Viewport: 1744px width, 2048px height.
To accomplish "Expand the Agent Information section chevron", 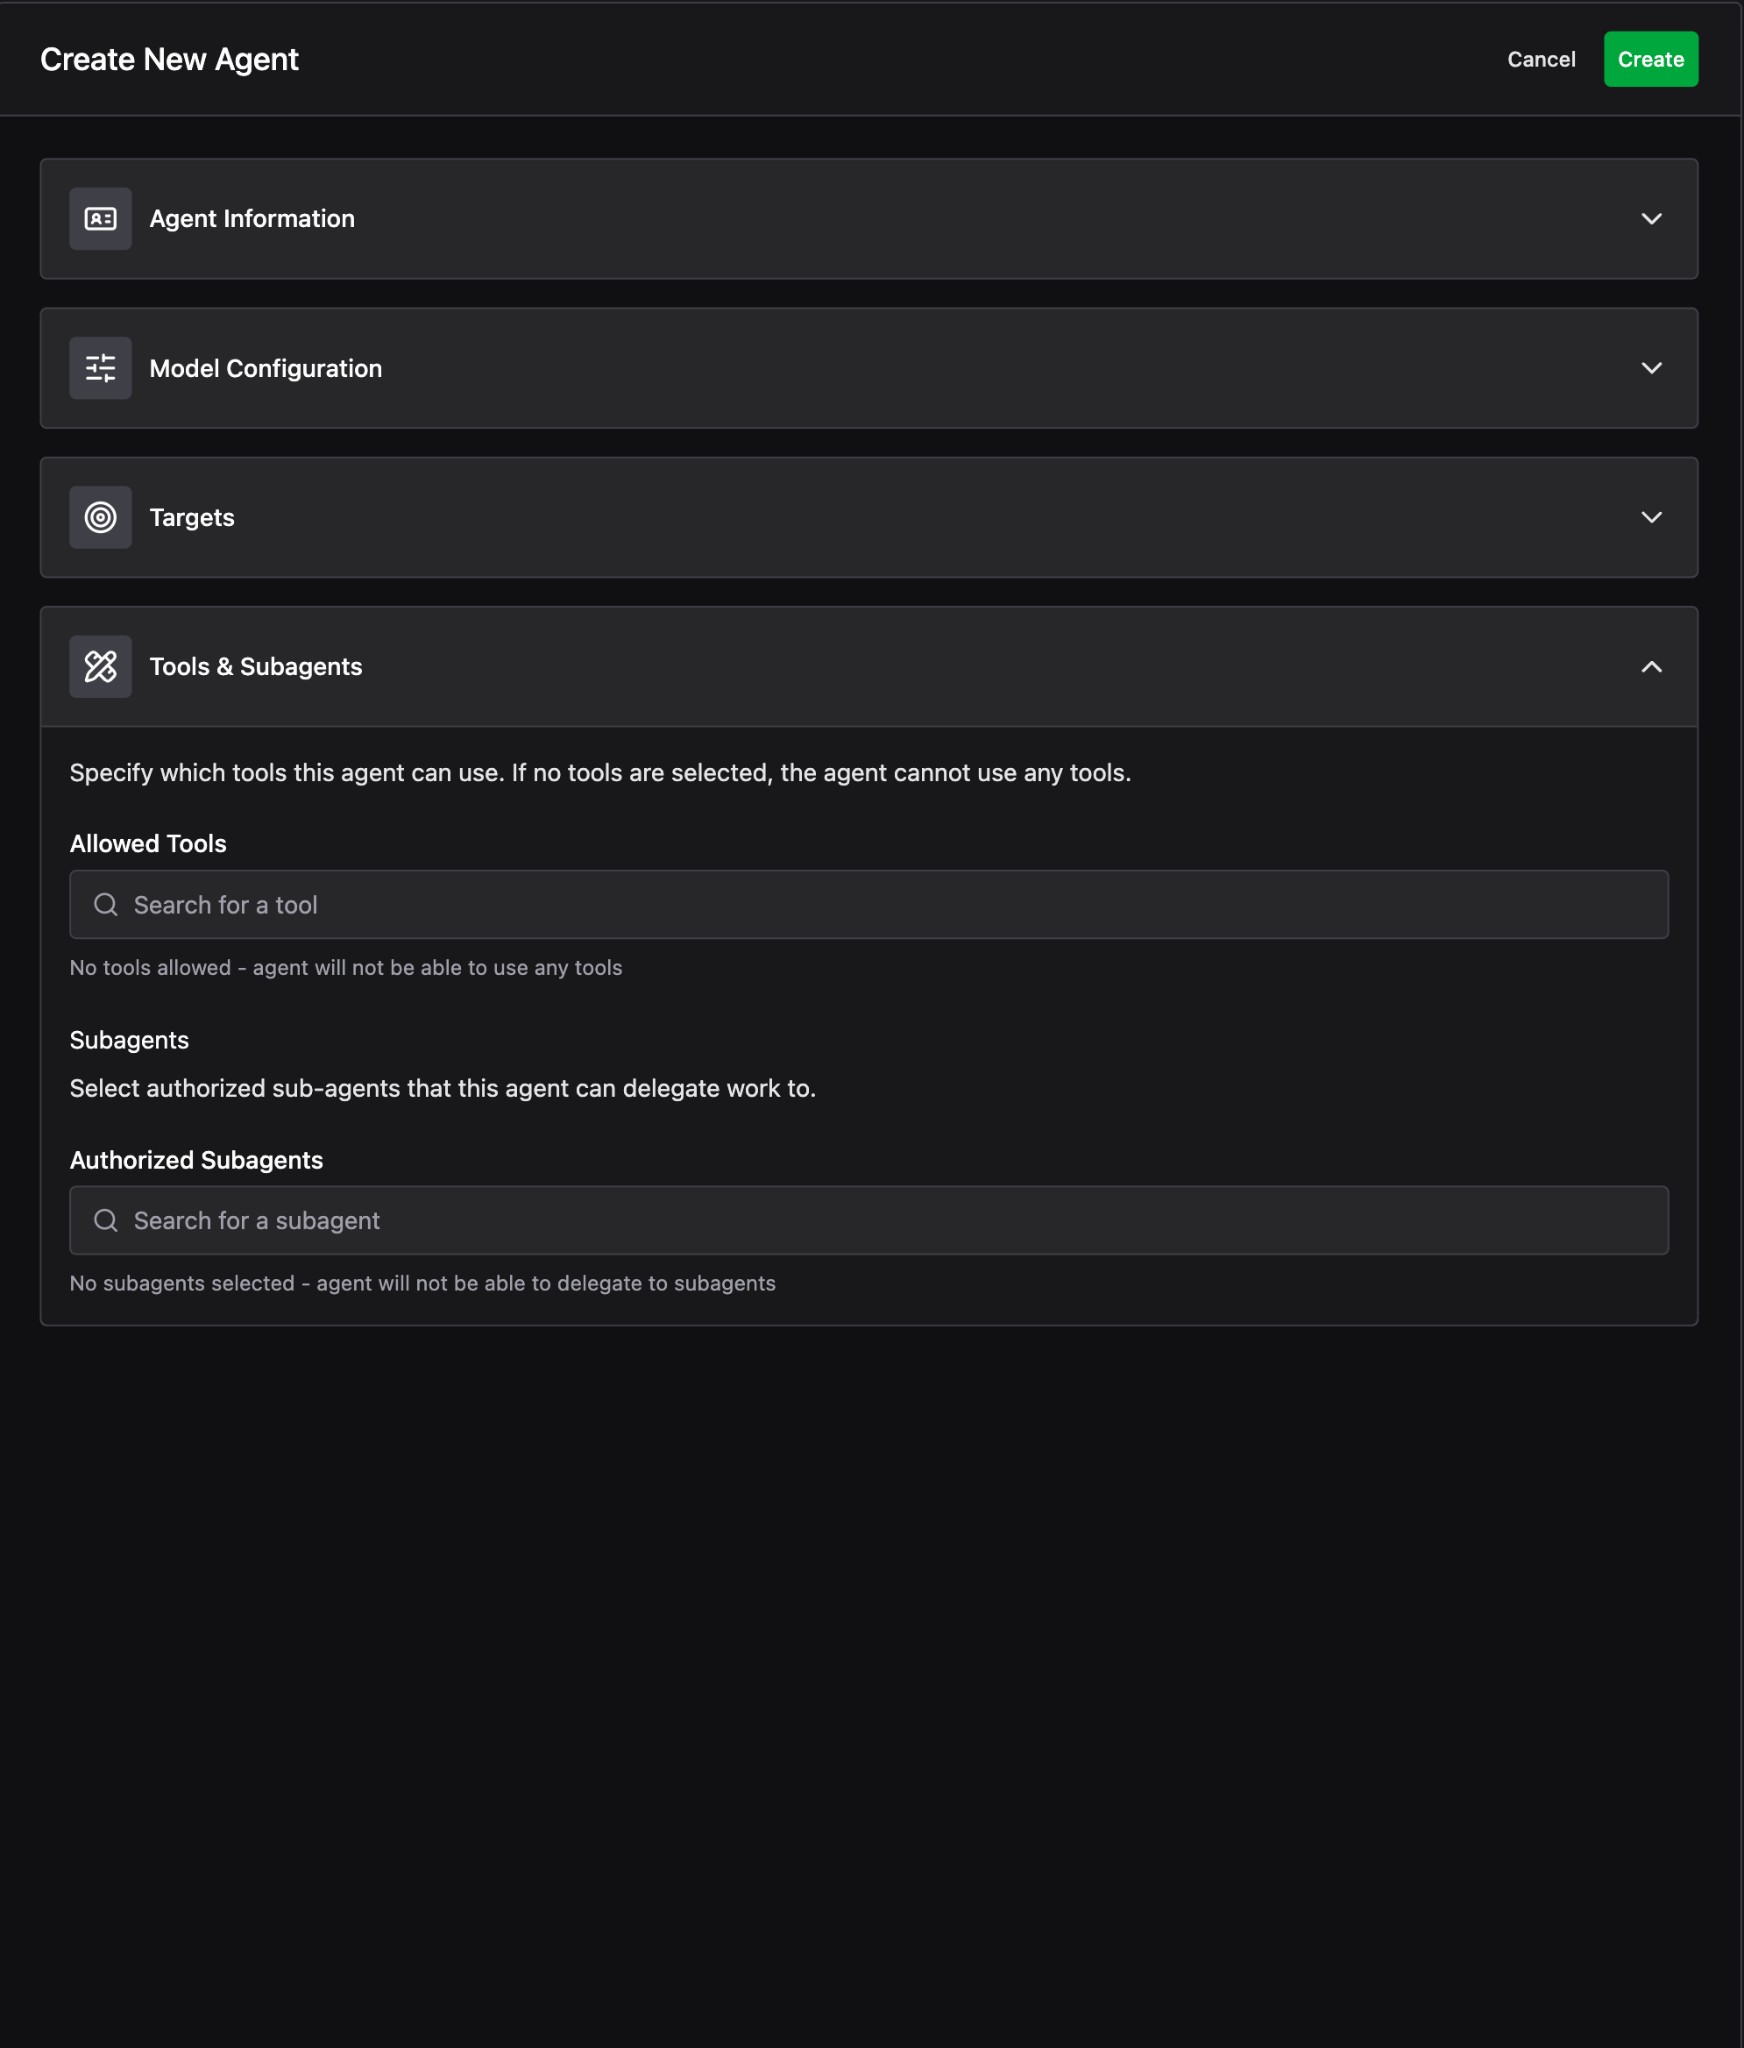I will pos(1651,219).
